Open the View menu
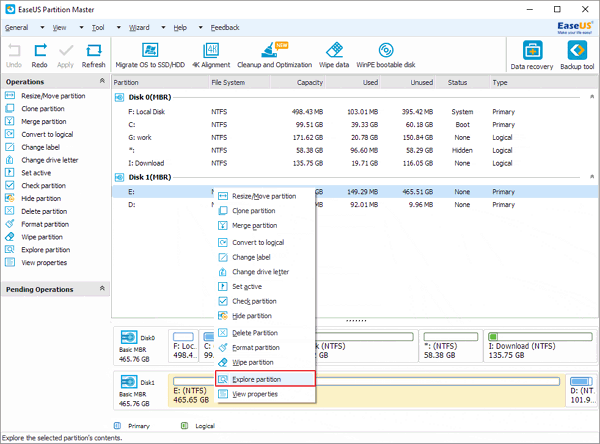Screen dimensions: 600x444 tap(59, 28)
